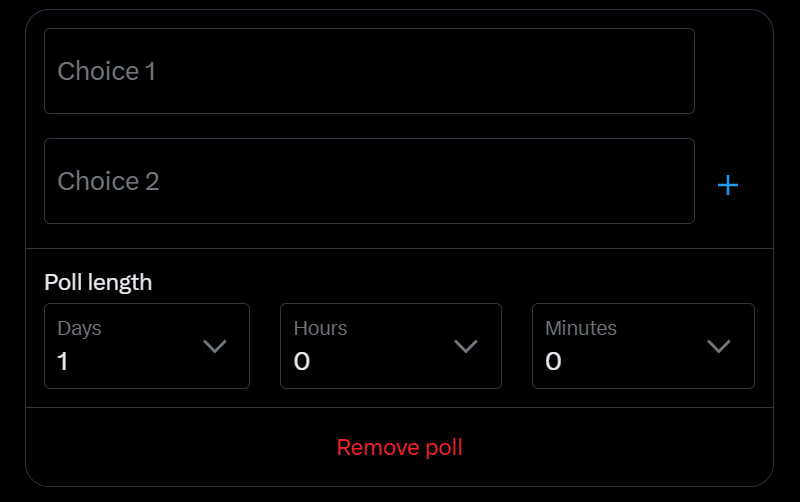Open the Minutes dropdown
800x502 pixels.
pyautogui.click(x=642, y=346)
